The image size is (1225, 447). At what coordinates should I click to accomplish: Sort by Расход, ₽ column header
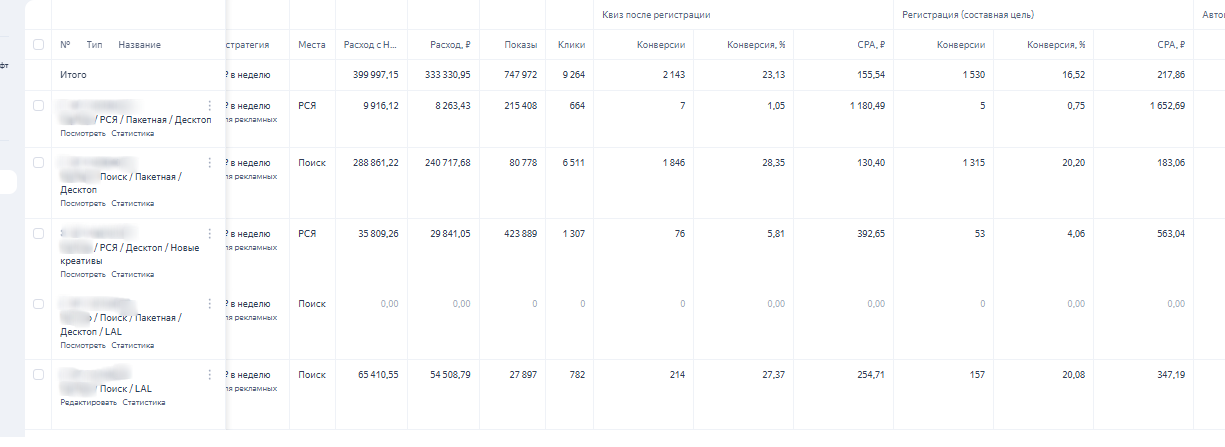(449, 45)
